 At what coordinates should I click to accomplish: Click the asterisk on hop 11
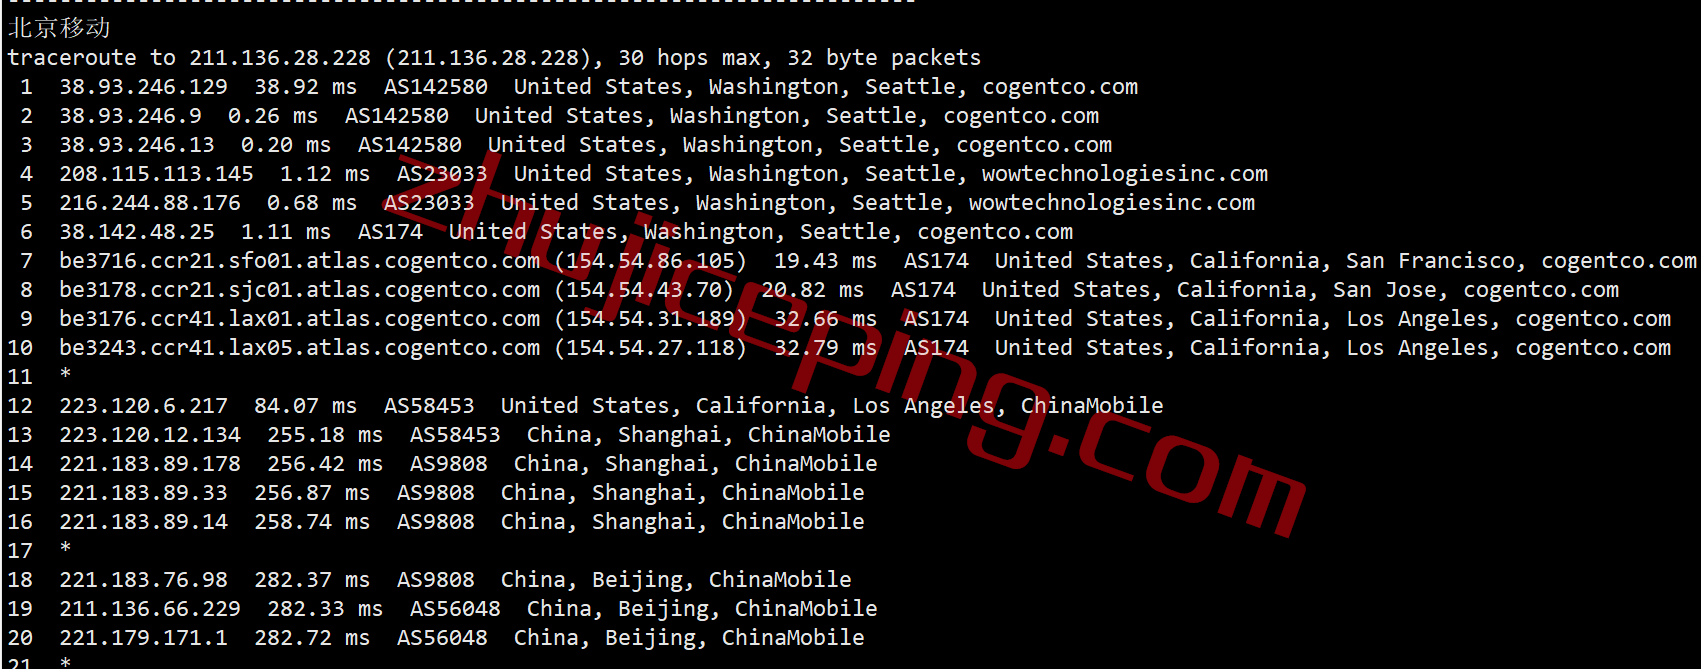tap(65, 375)
